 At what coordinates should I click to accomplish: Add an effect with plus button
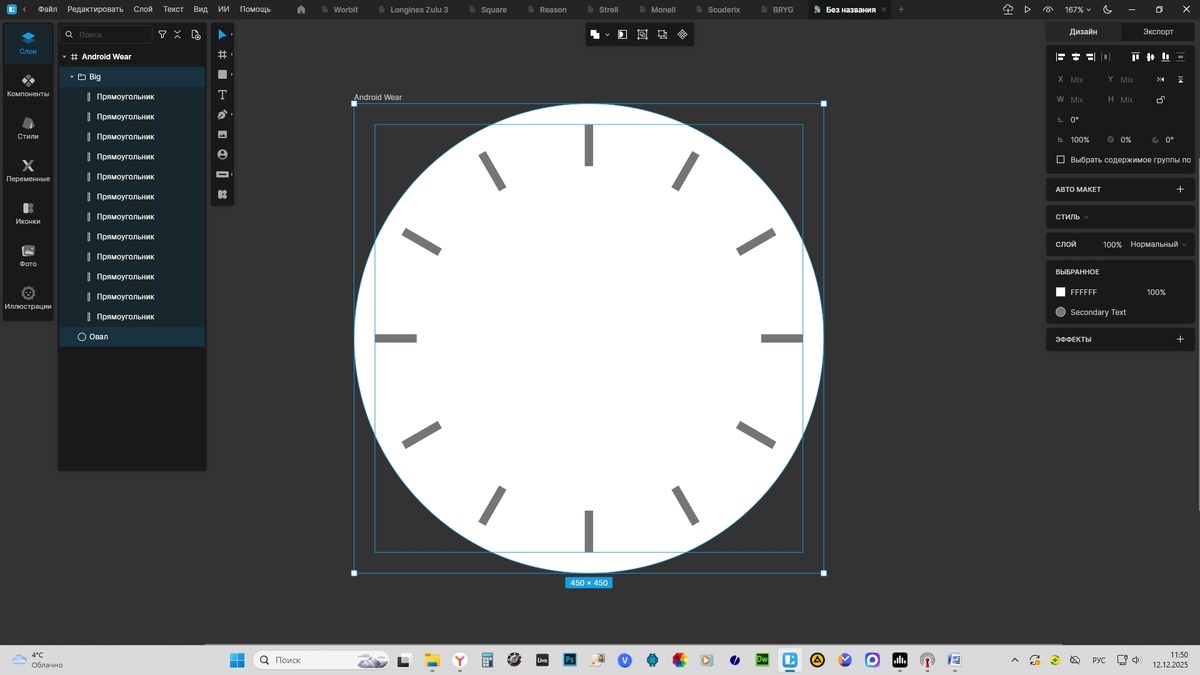pyautogui.click(x=1180, y=339)
